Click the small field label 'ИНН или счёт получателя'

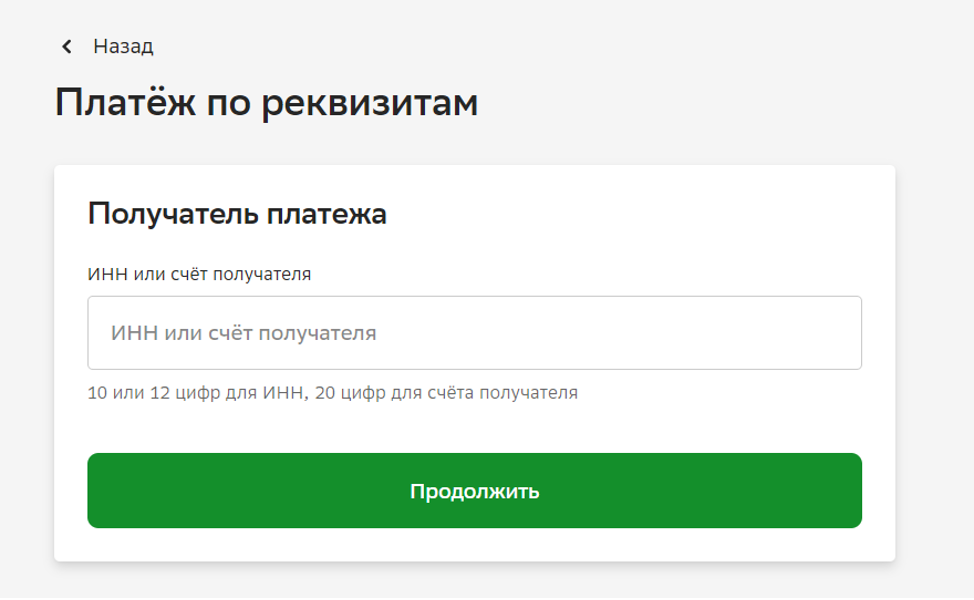199,274
